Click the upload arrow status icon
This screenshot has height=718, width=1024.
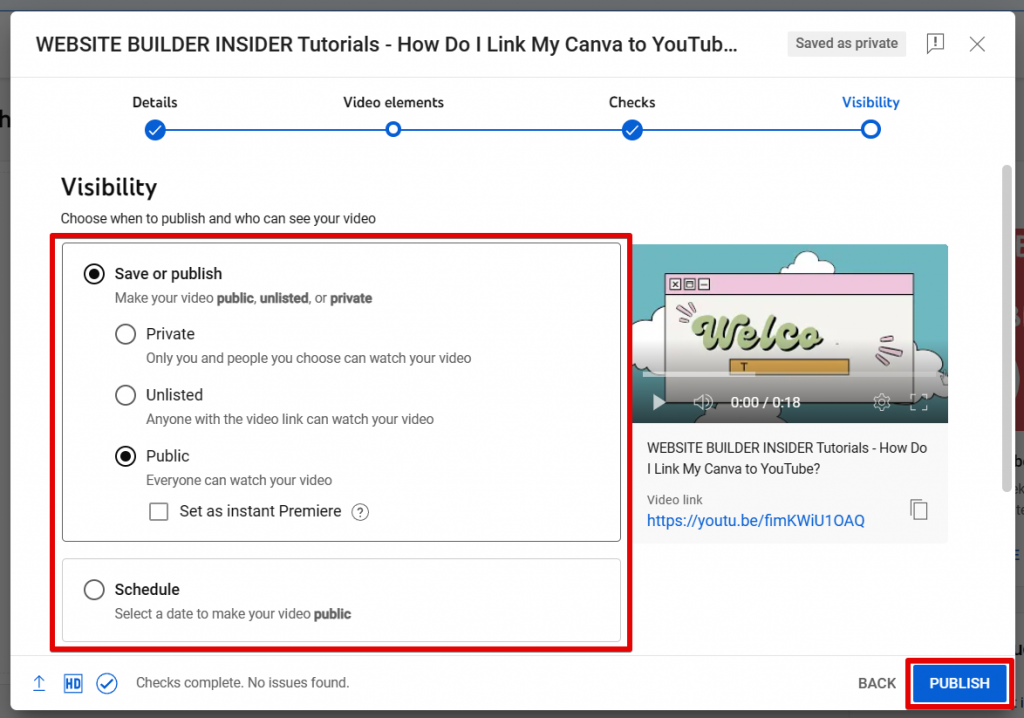coord(39,683)
